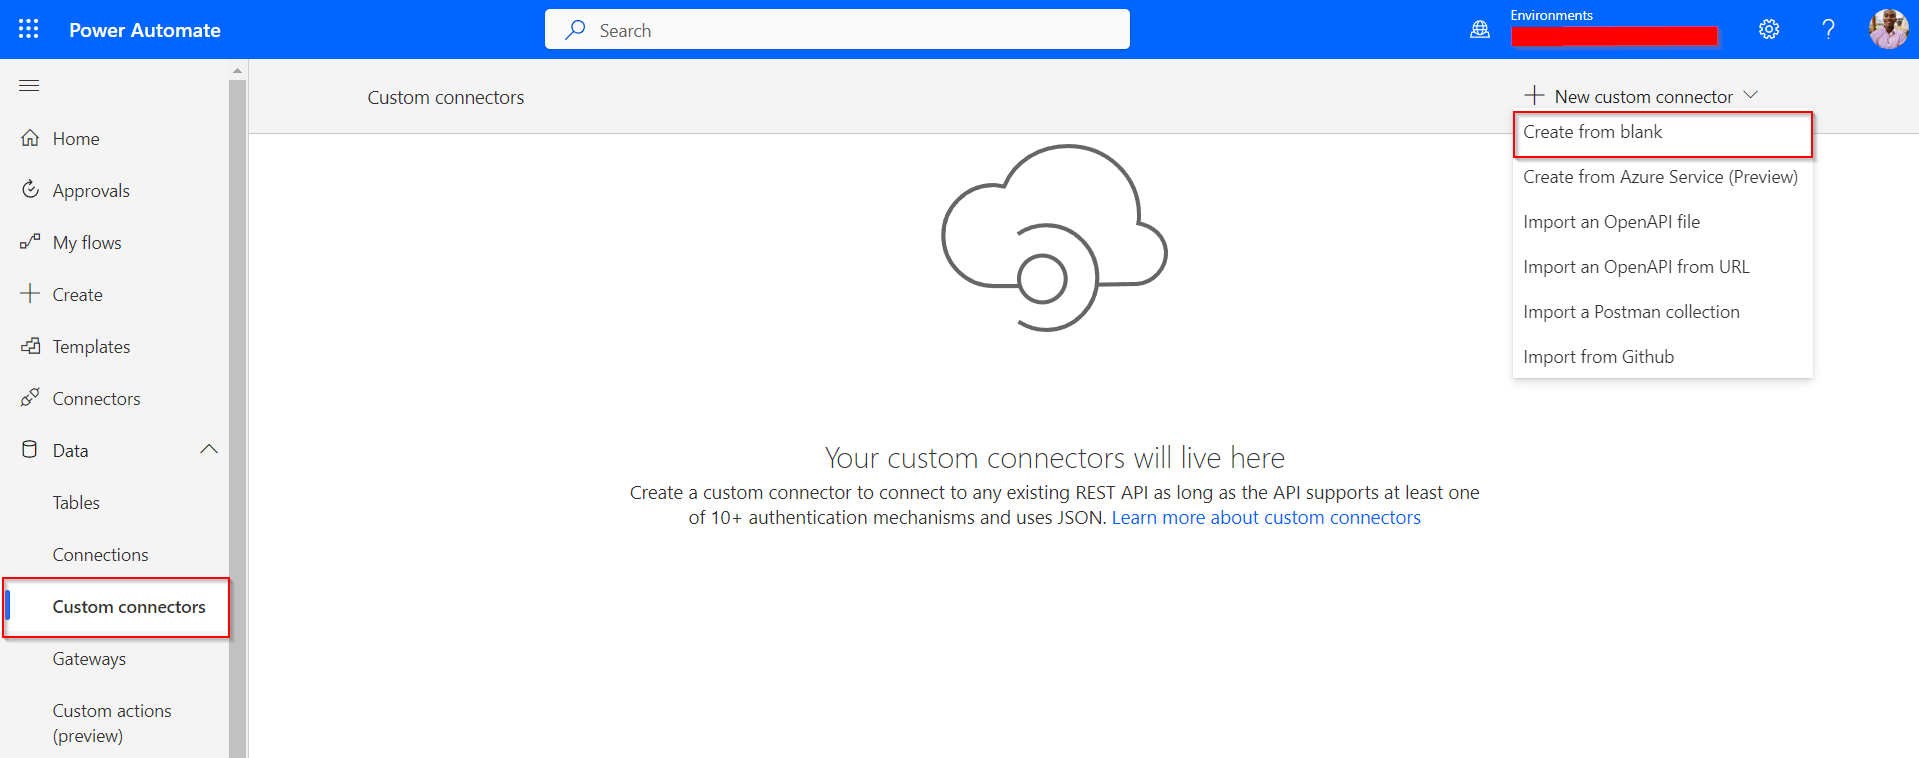The image size is (1919, 758).
Task: Go to My flows in sidebar
Action: 87,243
